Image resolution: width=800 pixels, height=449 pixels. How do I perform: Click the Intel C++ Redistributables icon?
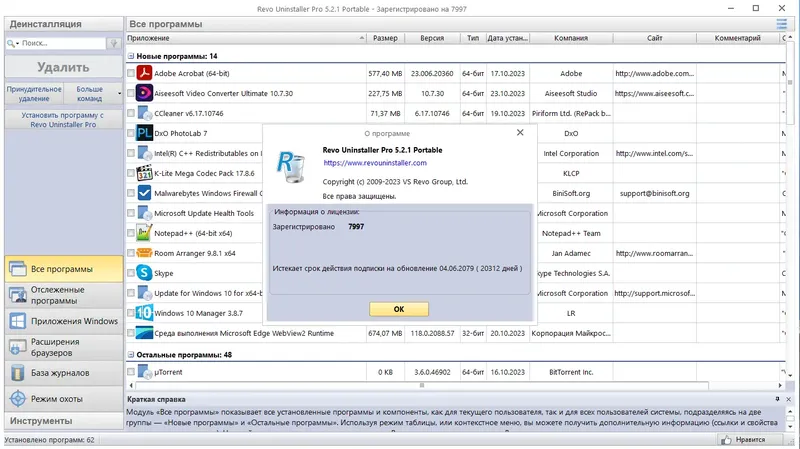tap(144, 153)
